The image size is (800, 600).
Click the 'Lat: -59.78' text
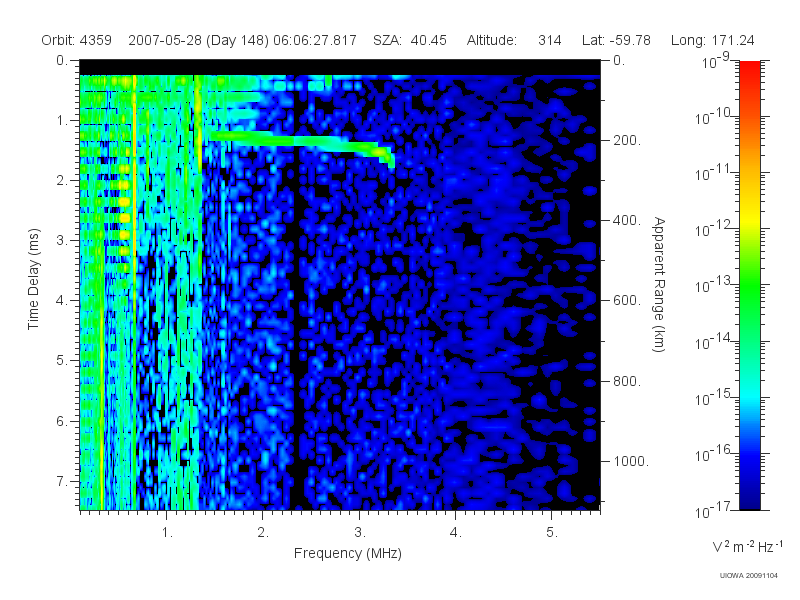point(616,40)
